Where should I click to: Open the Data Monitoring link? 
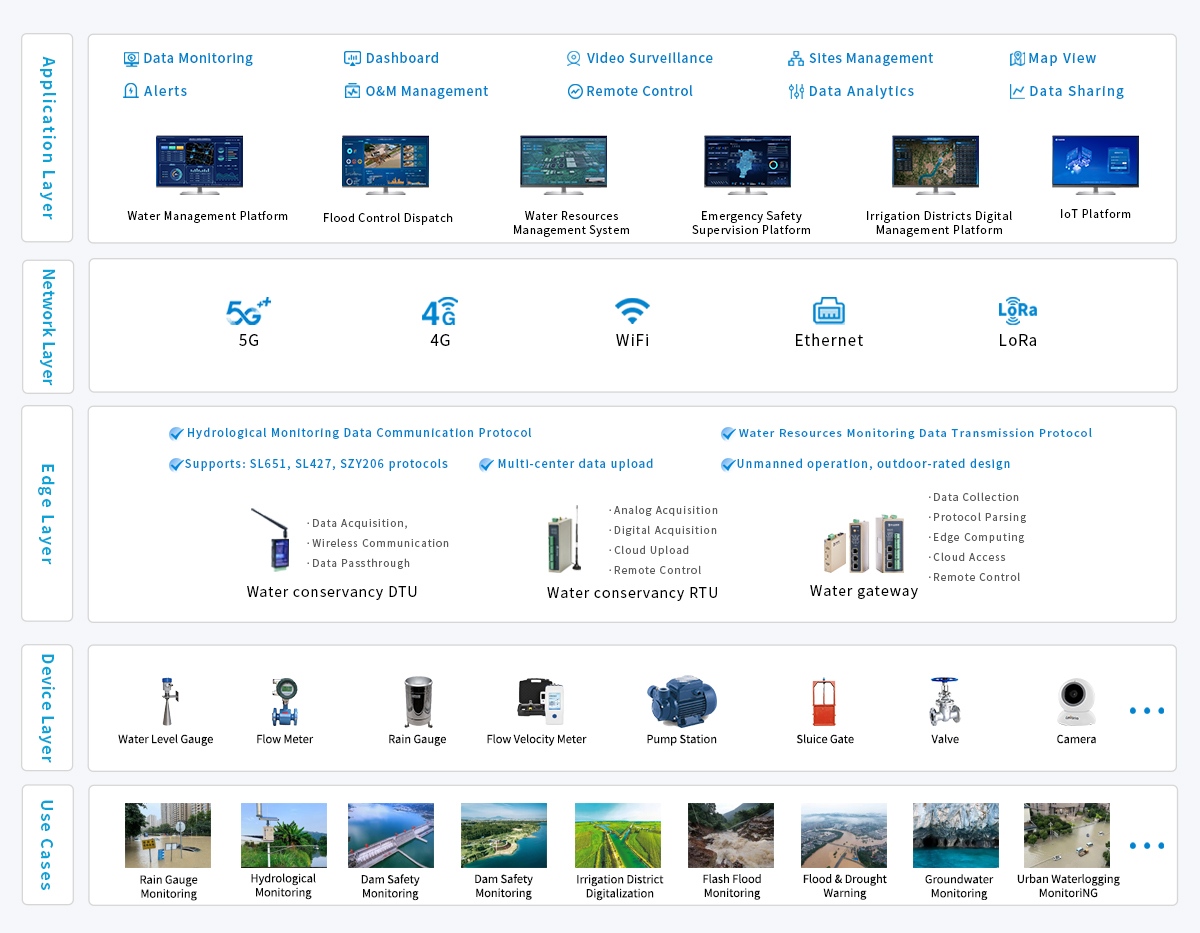click(197, 58)
